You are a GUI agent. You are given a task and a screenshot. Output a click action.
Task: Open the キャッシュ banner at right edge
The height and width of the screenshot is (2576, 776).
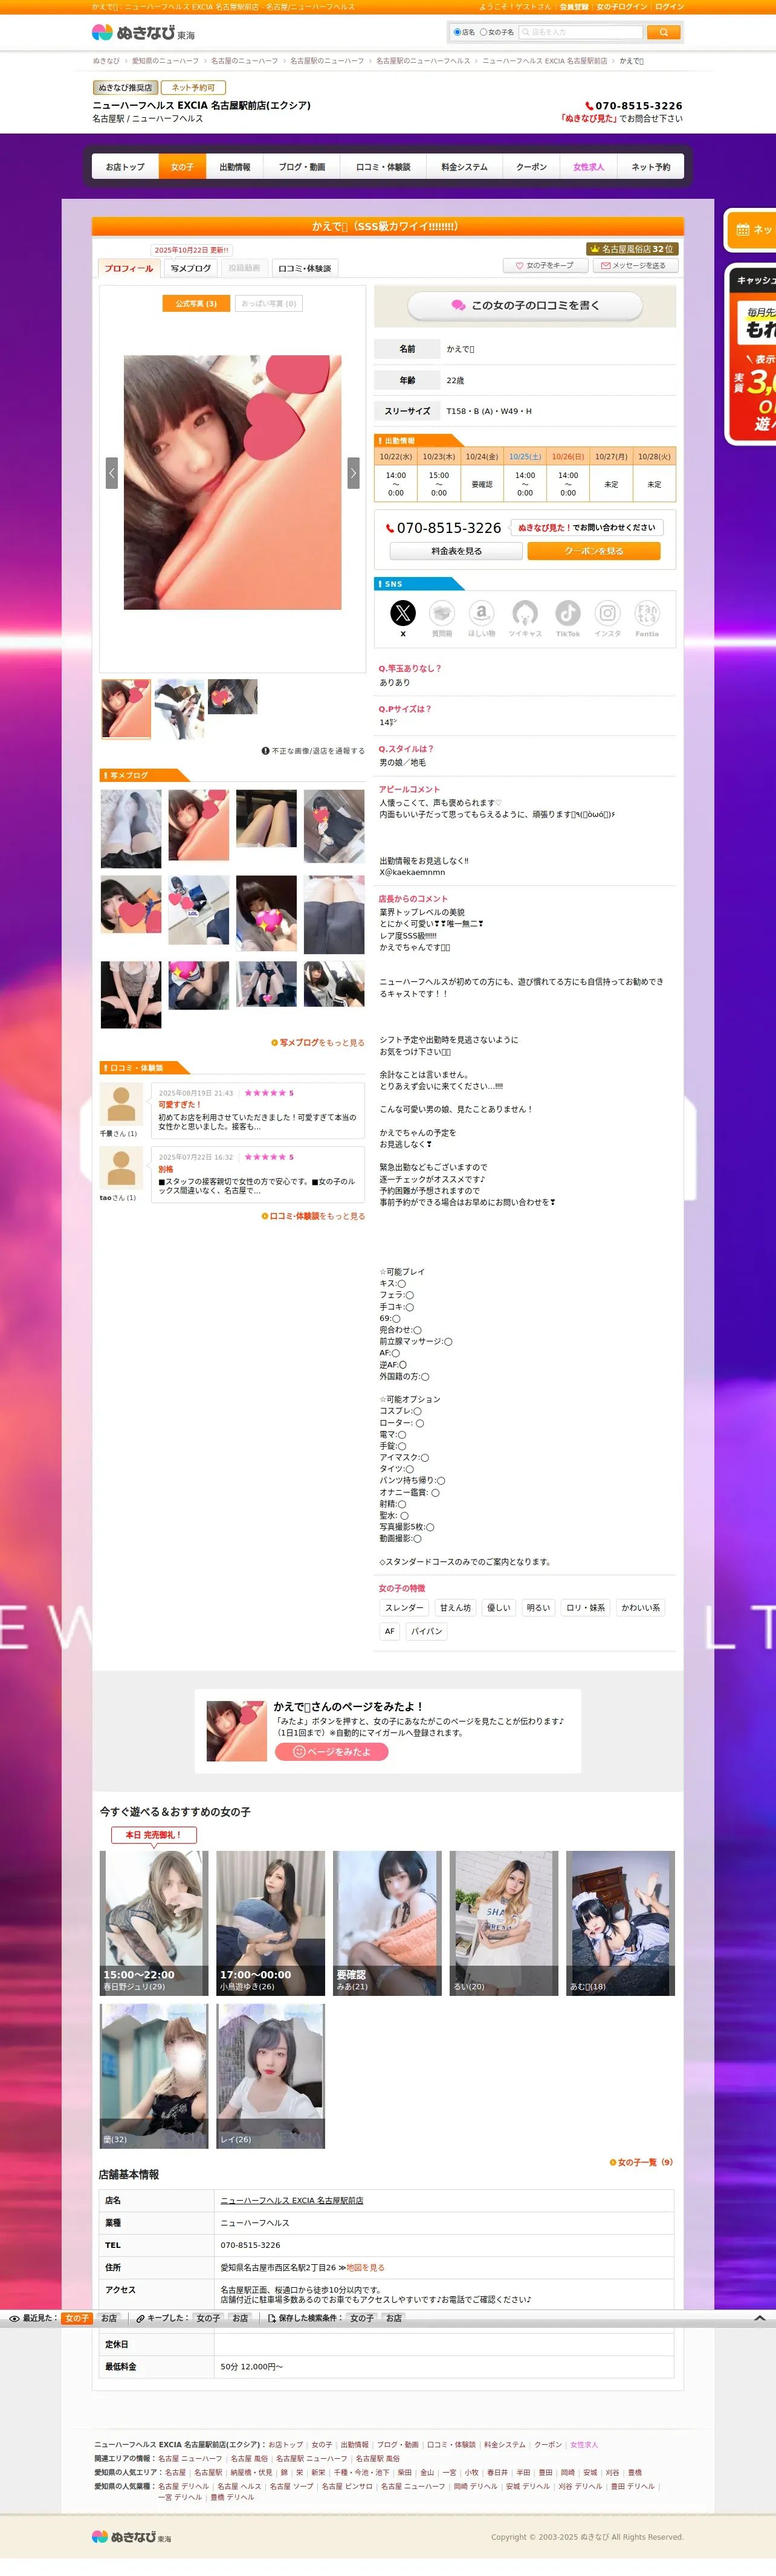[750, 354]
